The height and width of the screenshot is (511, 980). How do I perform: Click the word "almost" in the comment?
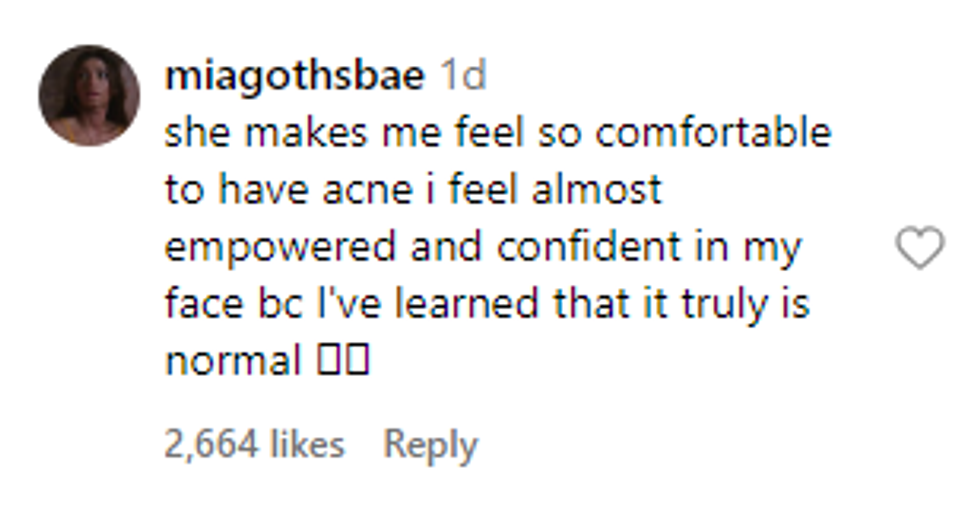coord(596,190)
